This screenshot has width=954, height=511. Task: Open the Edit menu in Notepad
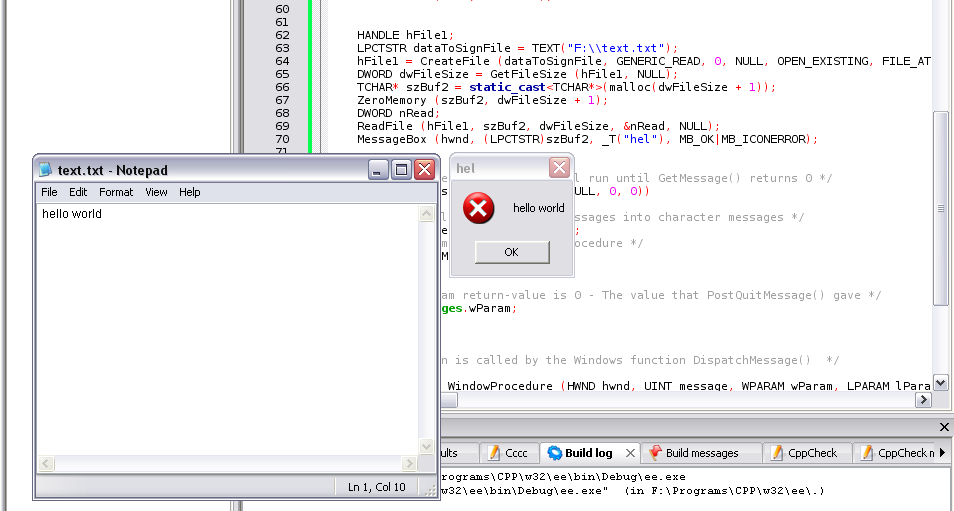click(x=78, y=192)
